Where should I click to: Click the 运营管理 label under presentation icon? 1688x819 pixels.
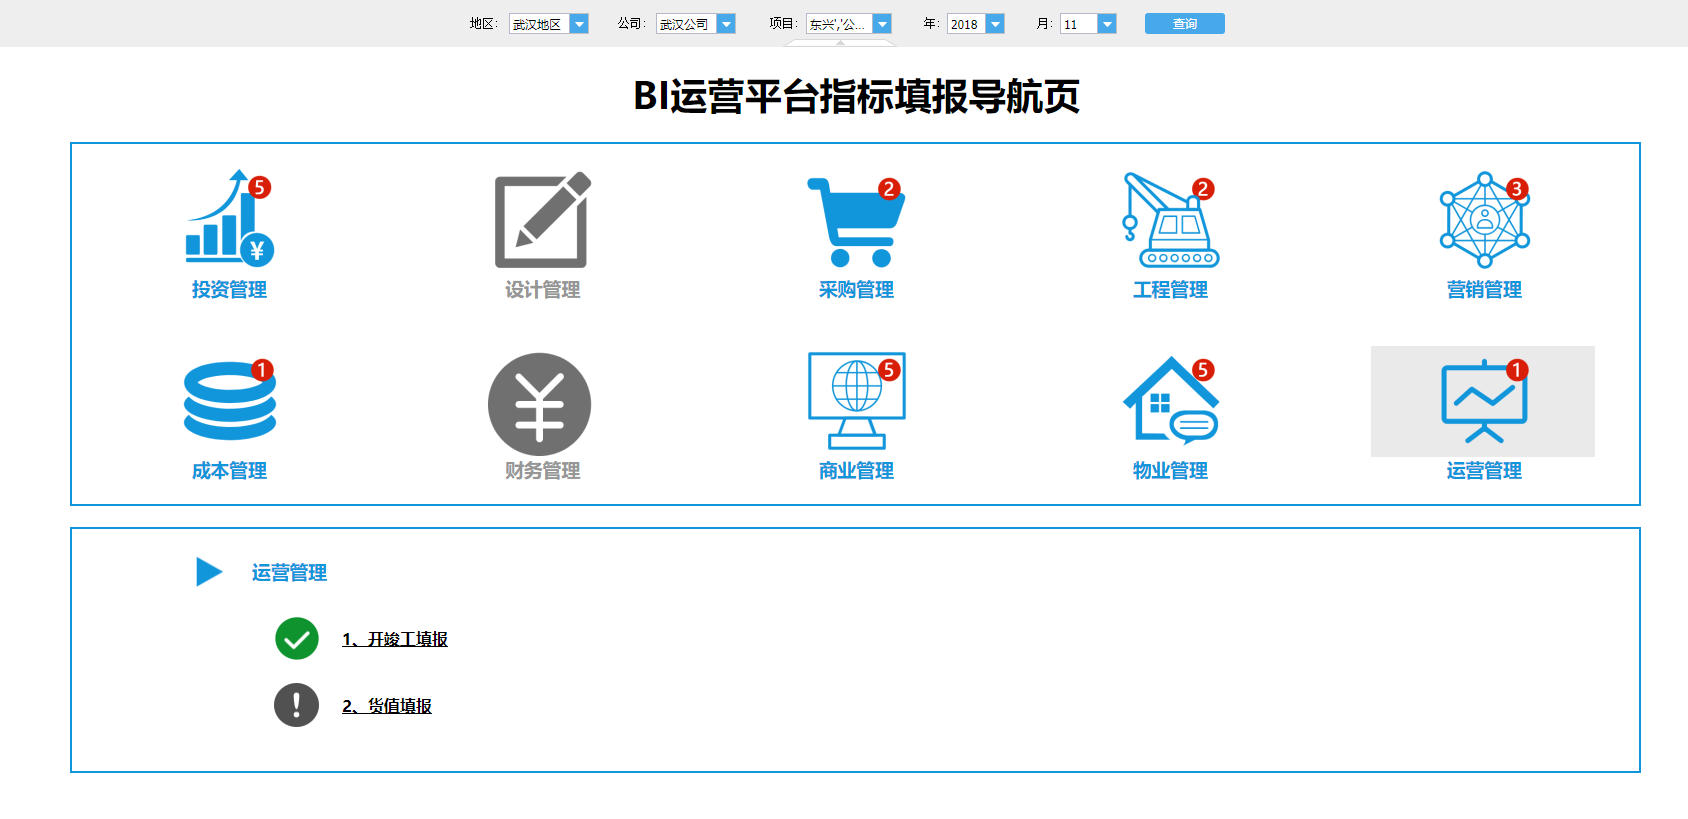(x=1484, y=471)
